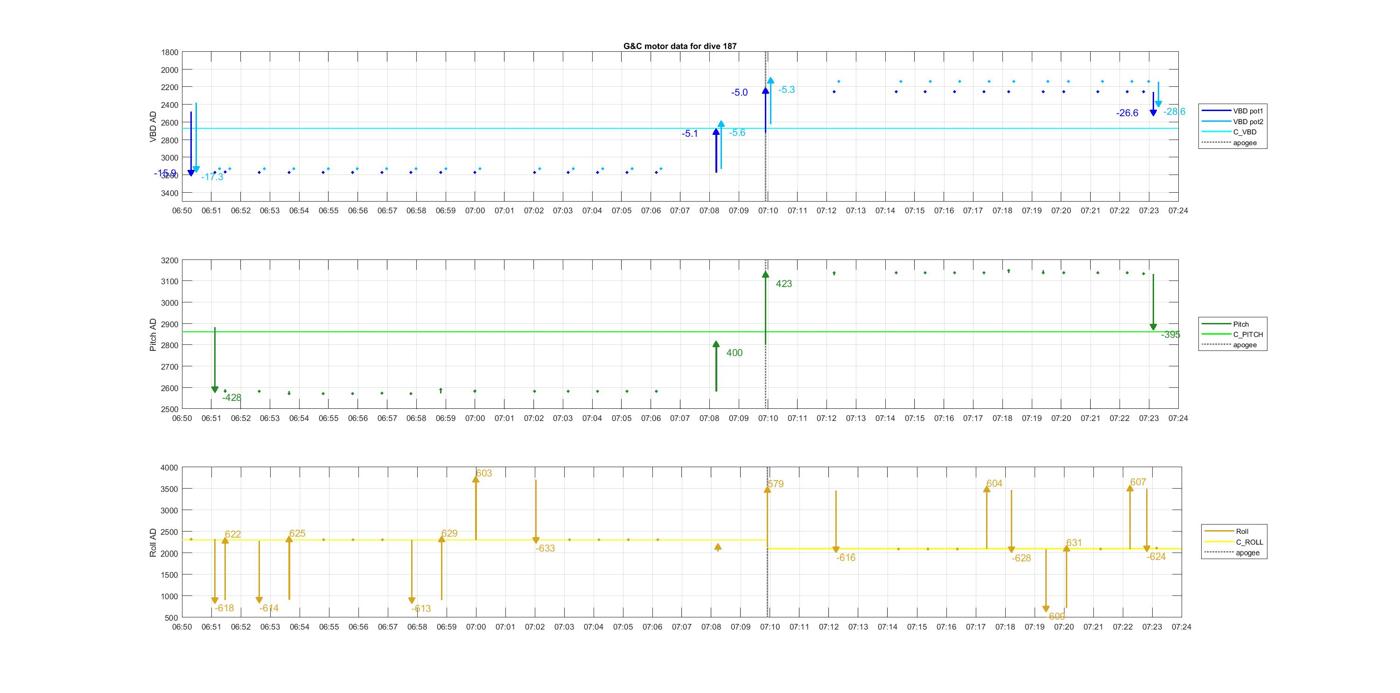Click the "Roll AD" axis label
This screenshot has width=1400, height=693.
point(154,543)
